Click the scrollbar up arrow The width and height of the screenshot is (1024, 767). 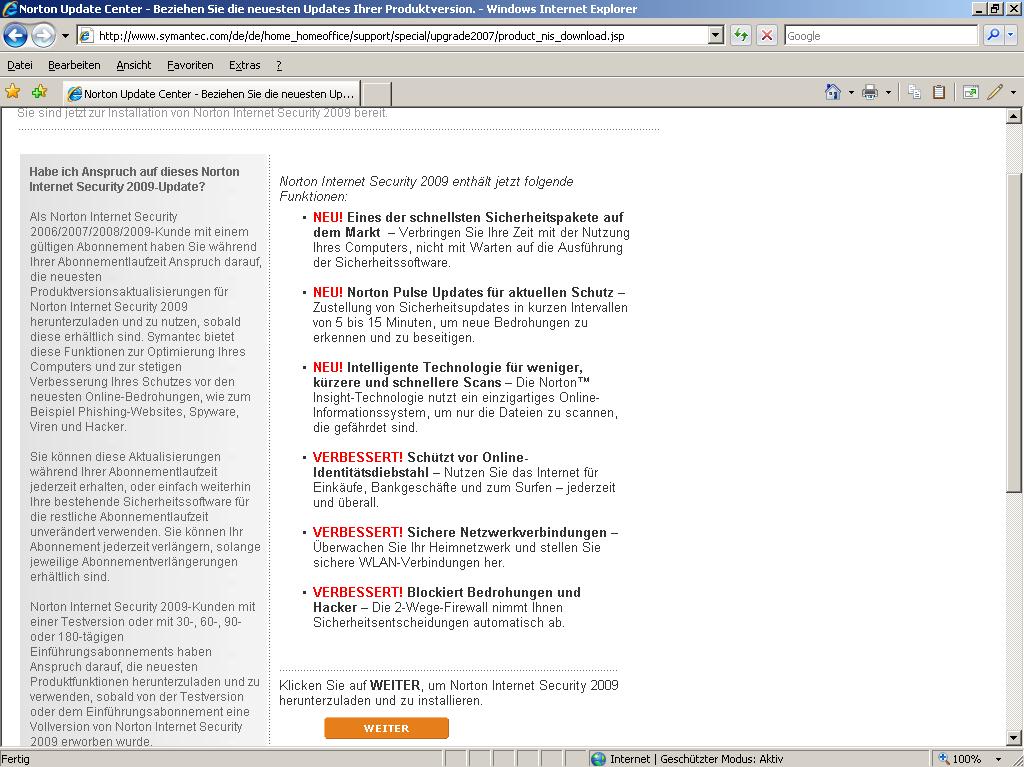click(x=1014, y=117)
